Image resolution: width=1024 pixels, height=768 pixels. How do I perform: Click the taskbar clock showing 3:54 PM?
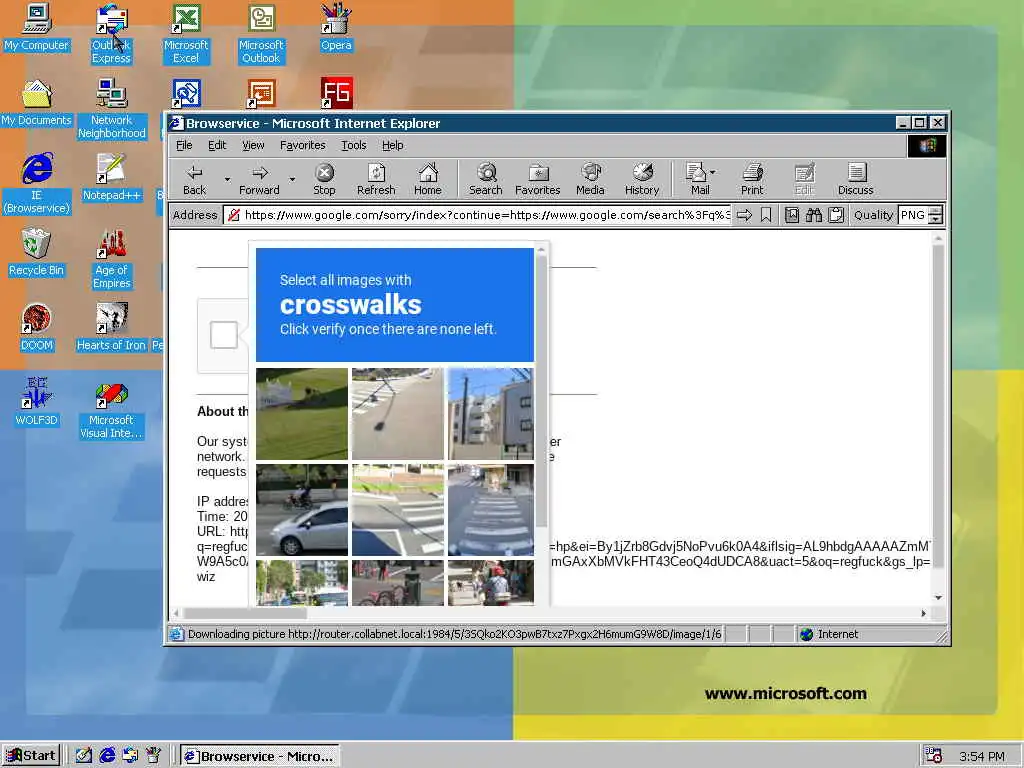pyautogui.click(x=982, y=756)
